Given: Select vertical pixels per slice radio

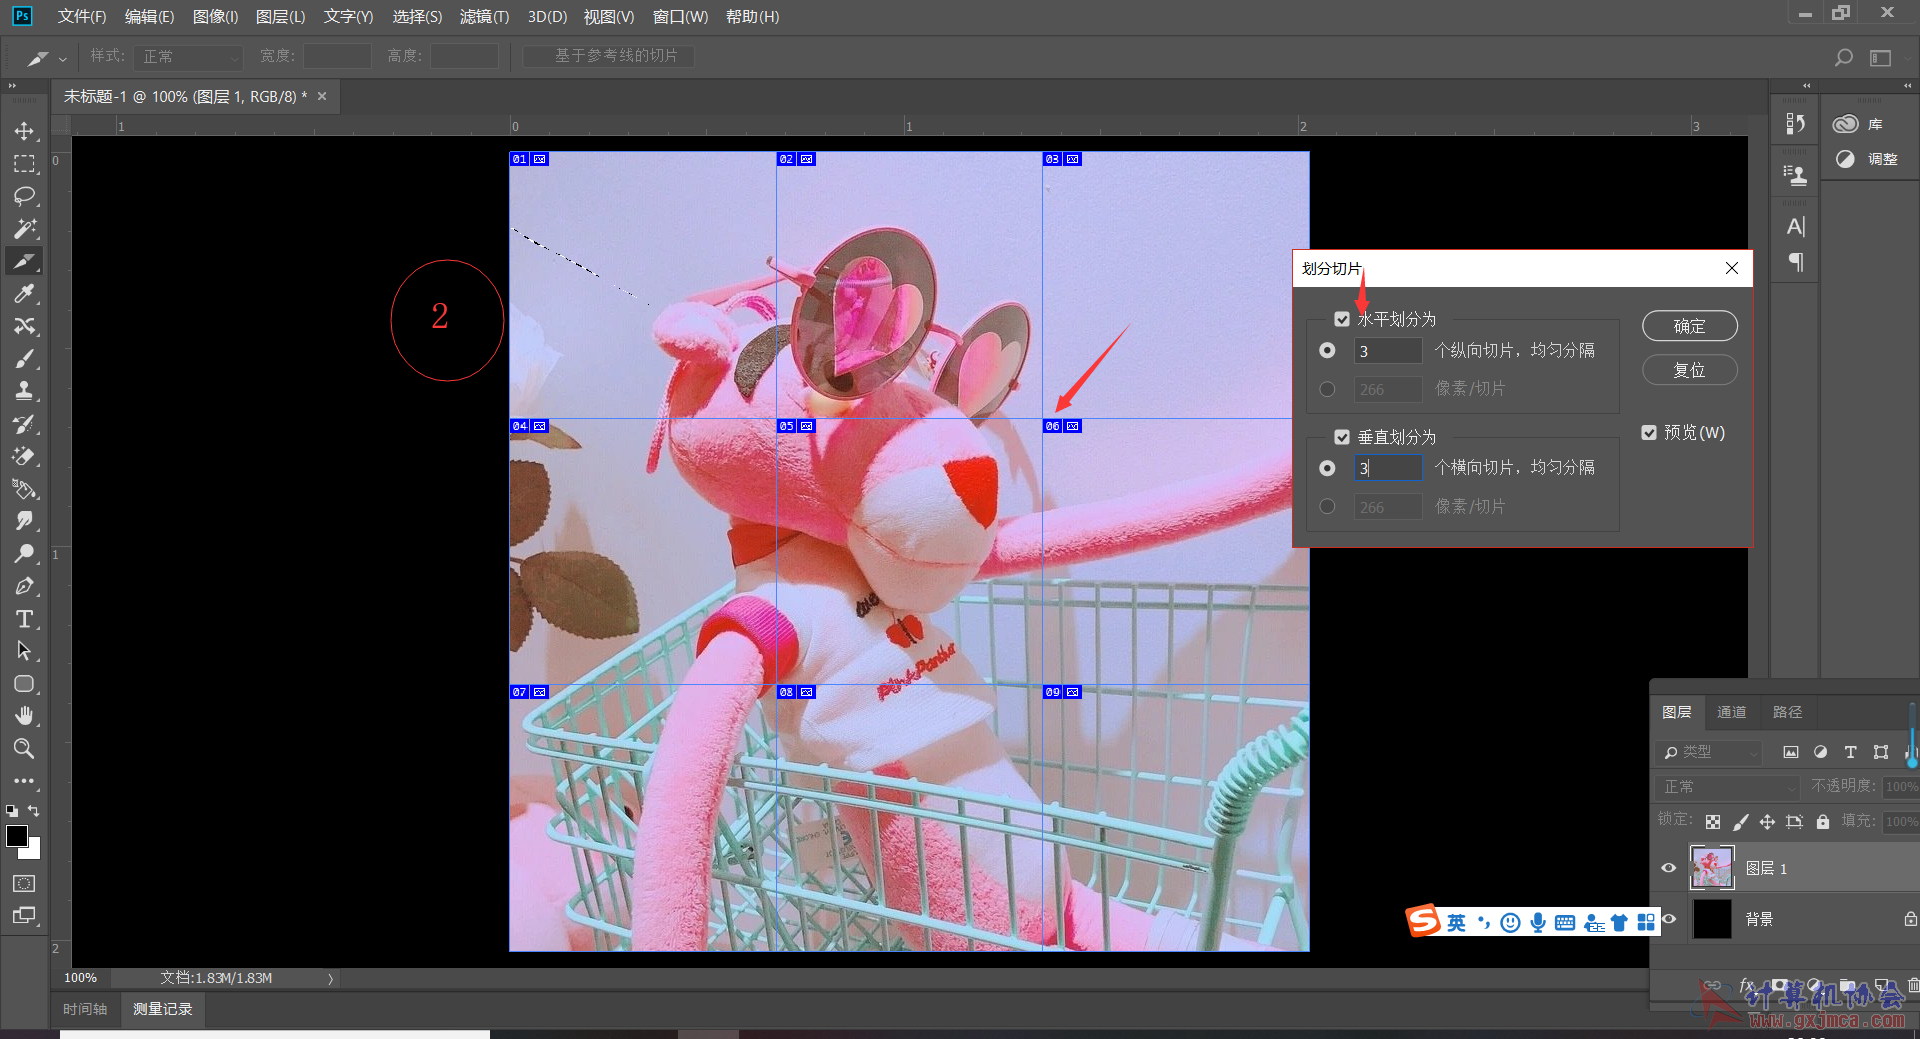Looking at the screenshot, I should [x=1327, y=507].
